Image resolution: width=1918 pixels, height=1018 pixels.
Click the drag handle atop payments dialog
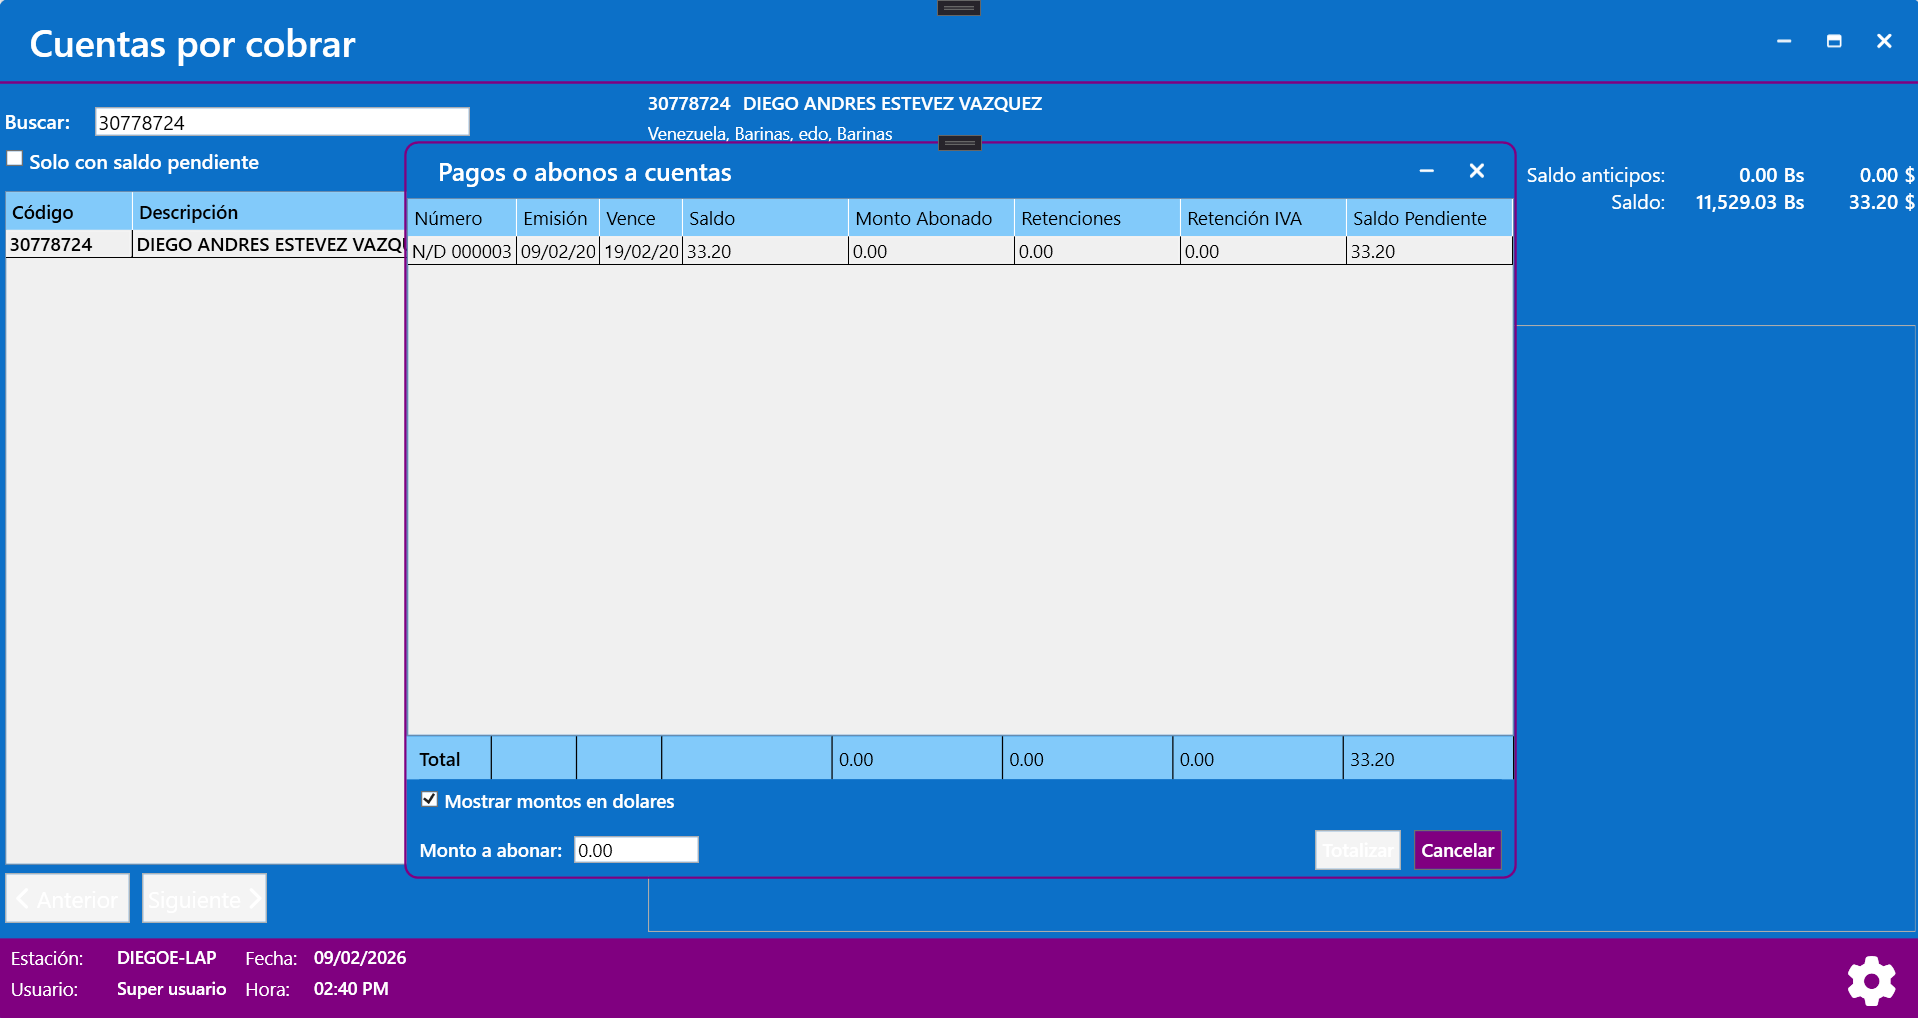[959, 143]
